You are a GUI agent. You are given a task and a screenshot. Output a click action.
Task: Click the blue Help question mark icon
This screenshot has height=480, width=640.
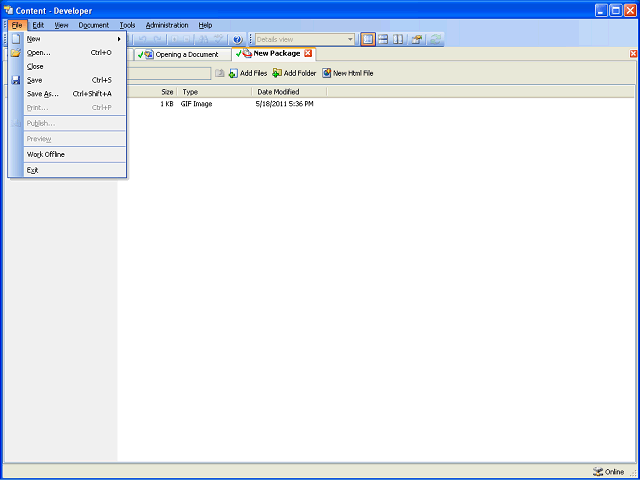238,40
